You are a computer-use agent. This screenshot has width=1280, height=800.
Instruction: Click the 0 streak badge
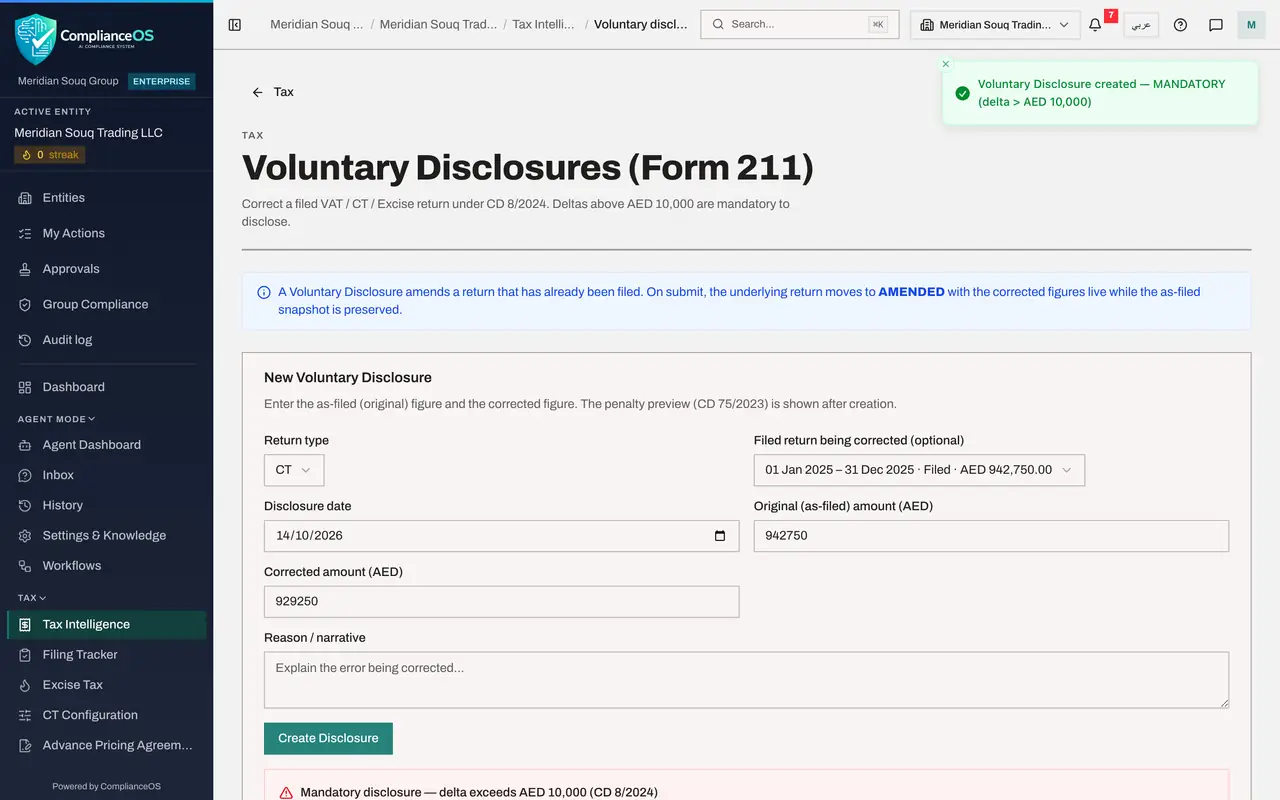[x=50, y=155]
